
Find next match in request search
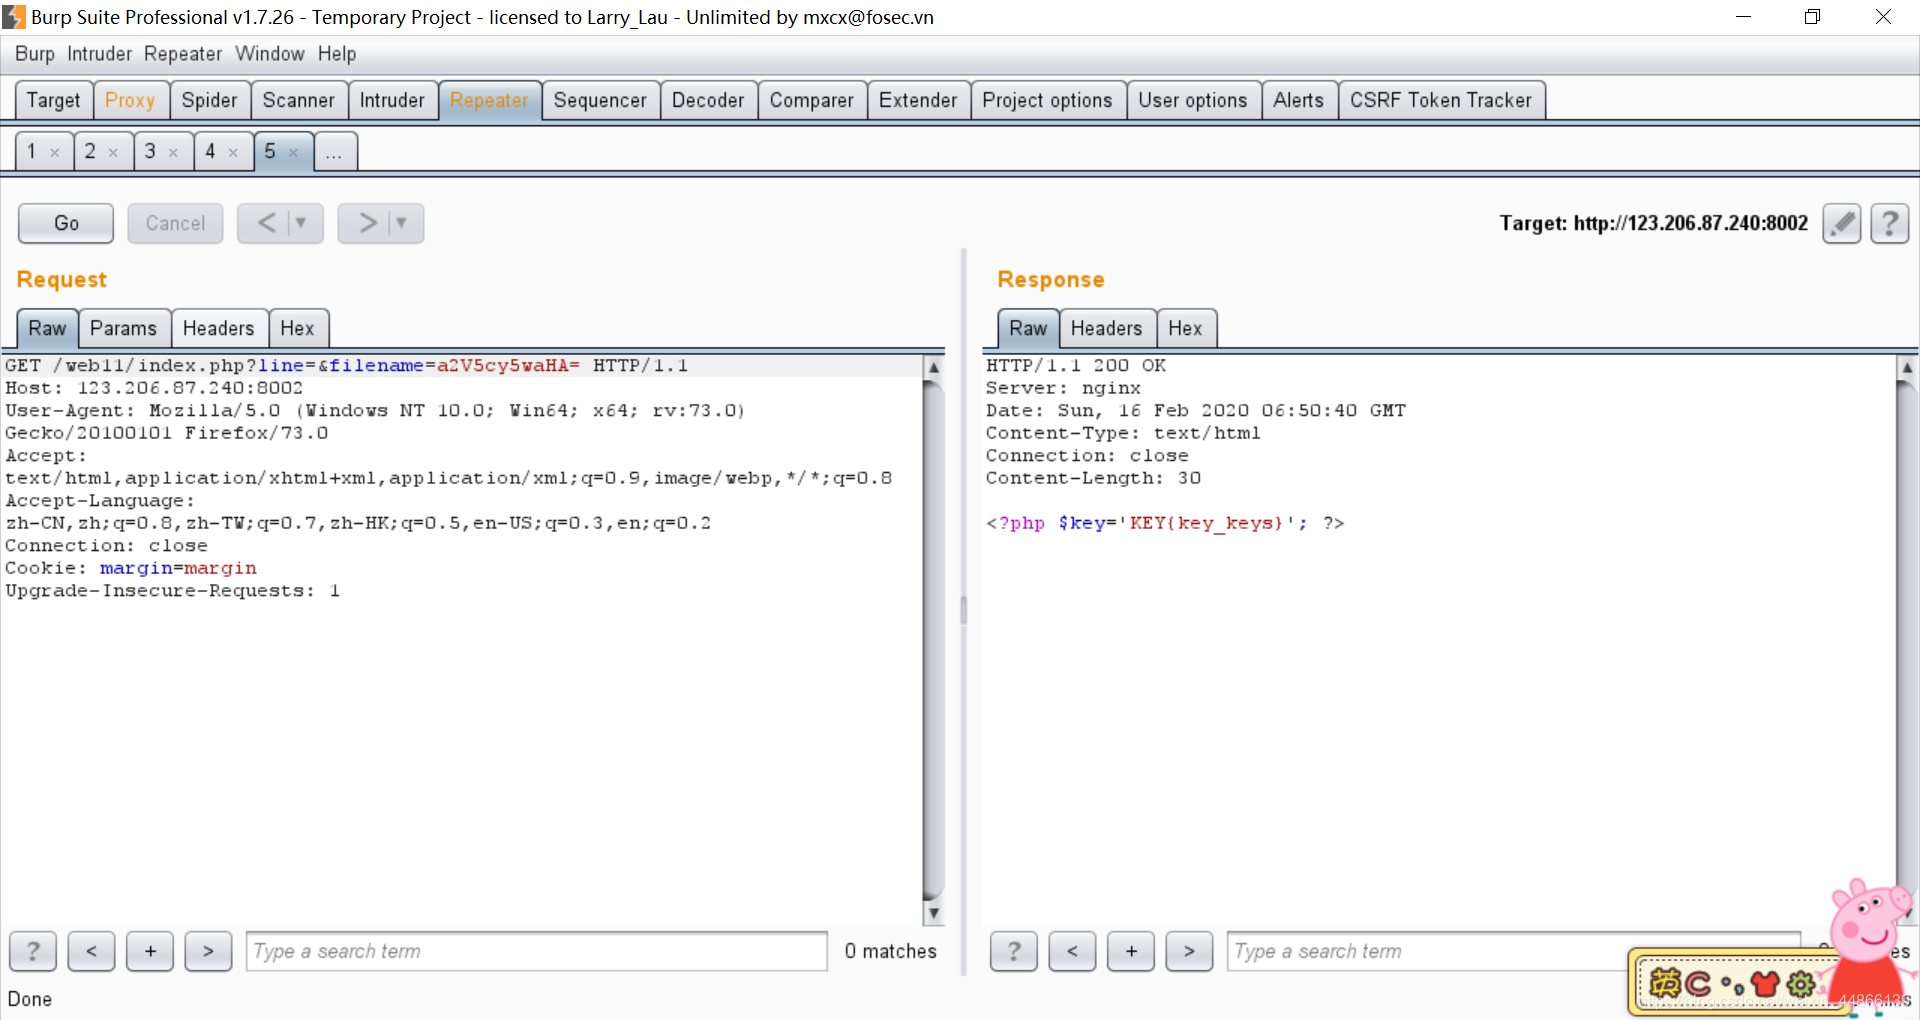coord(208,951)
